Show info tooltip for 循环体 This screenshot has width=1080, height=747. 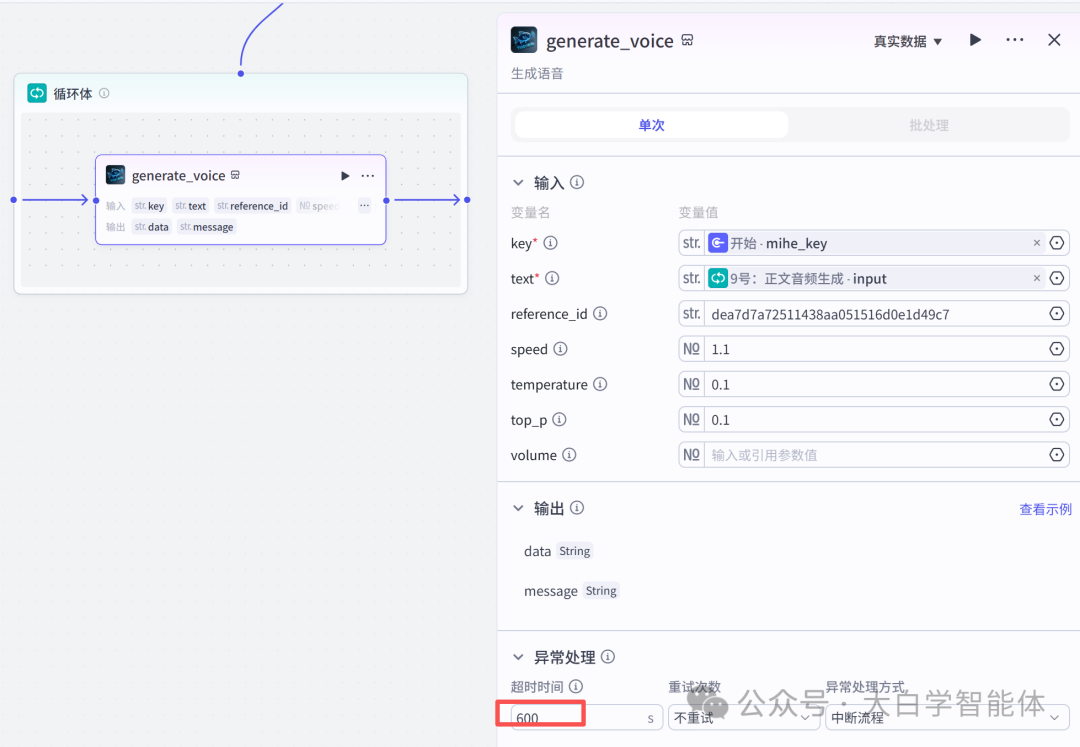point(104,93)
